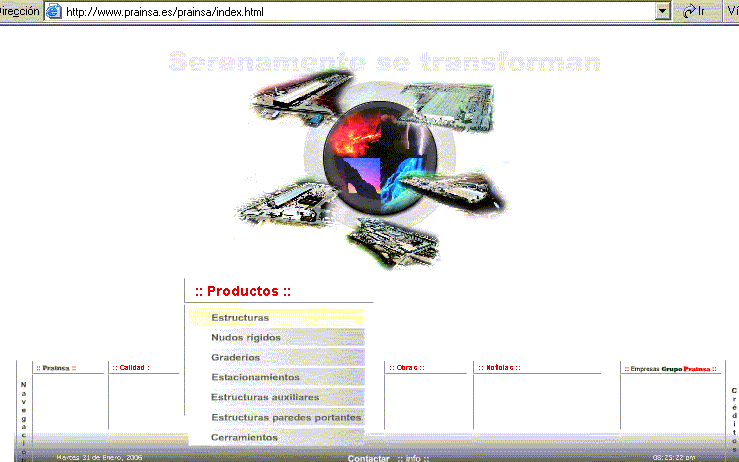Click the right-side aerial plant photo by blue flames
739x462 pixels.
(x=452, y=192)
